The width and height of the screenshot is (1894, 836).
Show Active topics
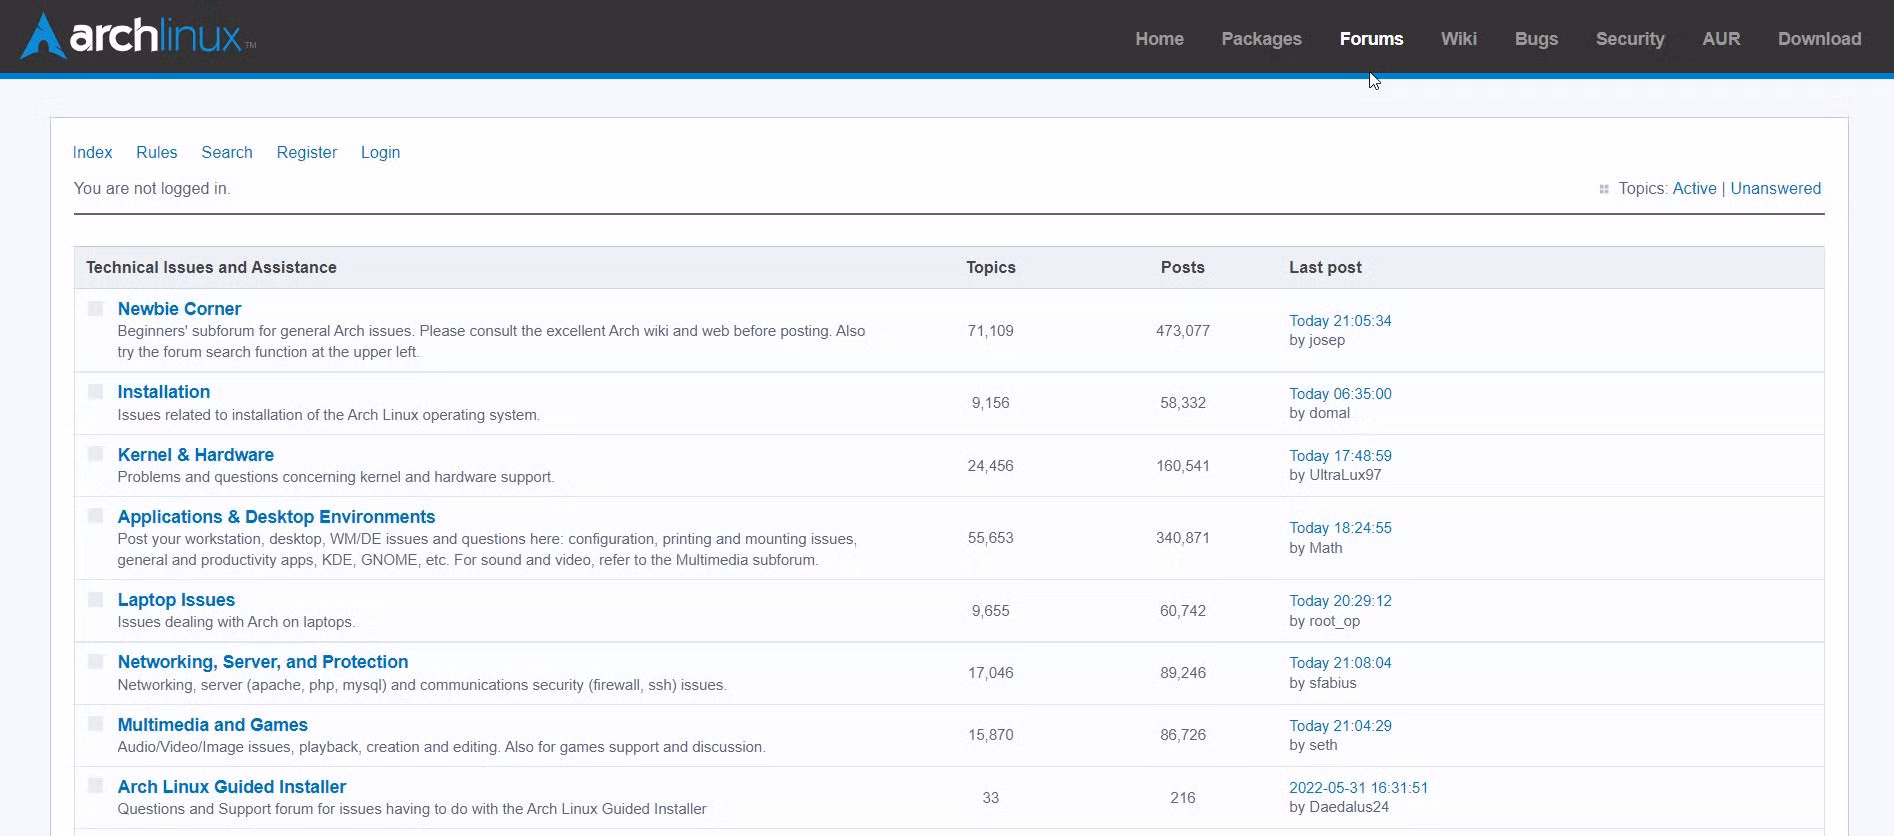[x=1694, y=188]
